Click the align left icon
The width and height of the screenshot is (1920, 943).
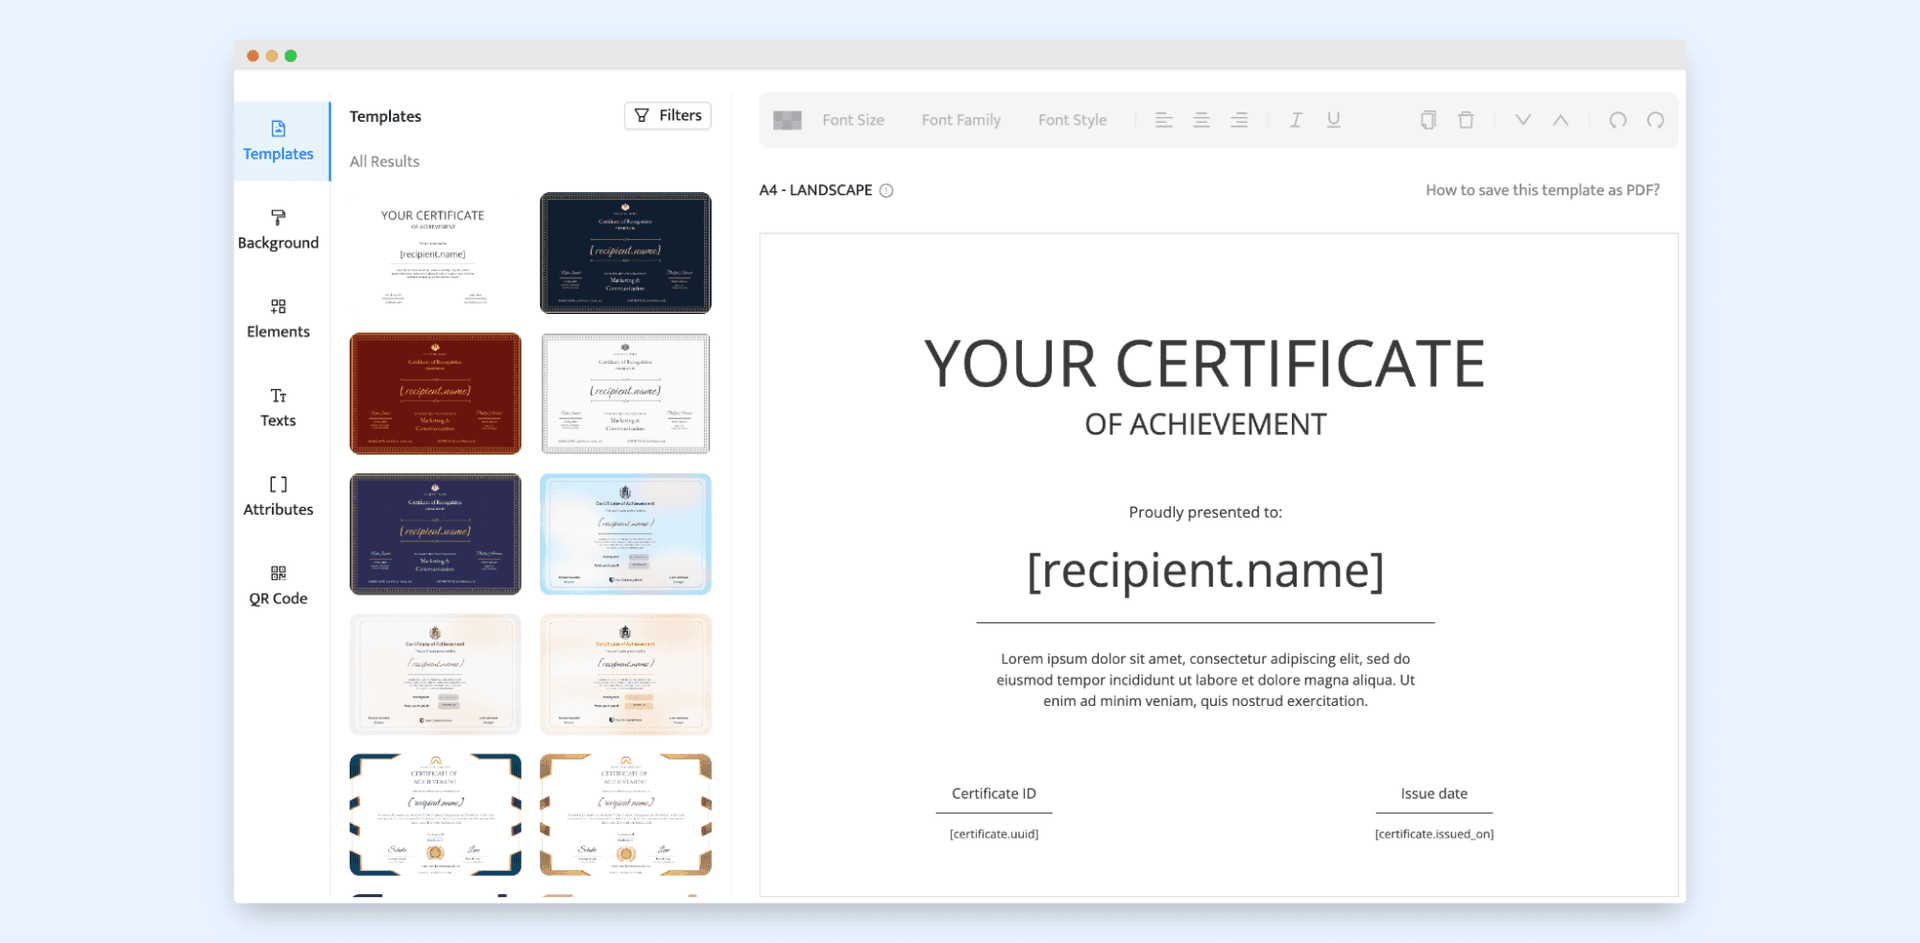tap(1163, 120)
